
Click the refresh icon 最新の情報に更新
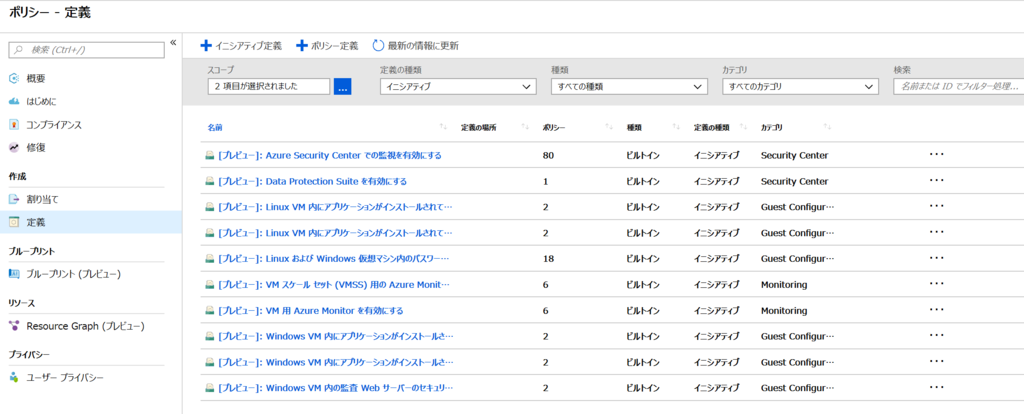(378, 46)
